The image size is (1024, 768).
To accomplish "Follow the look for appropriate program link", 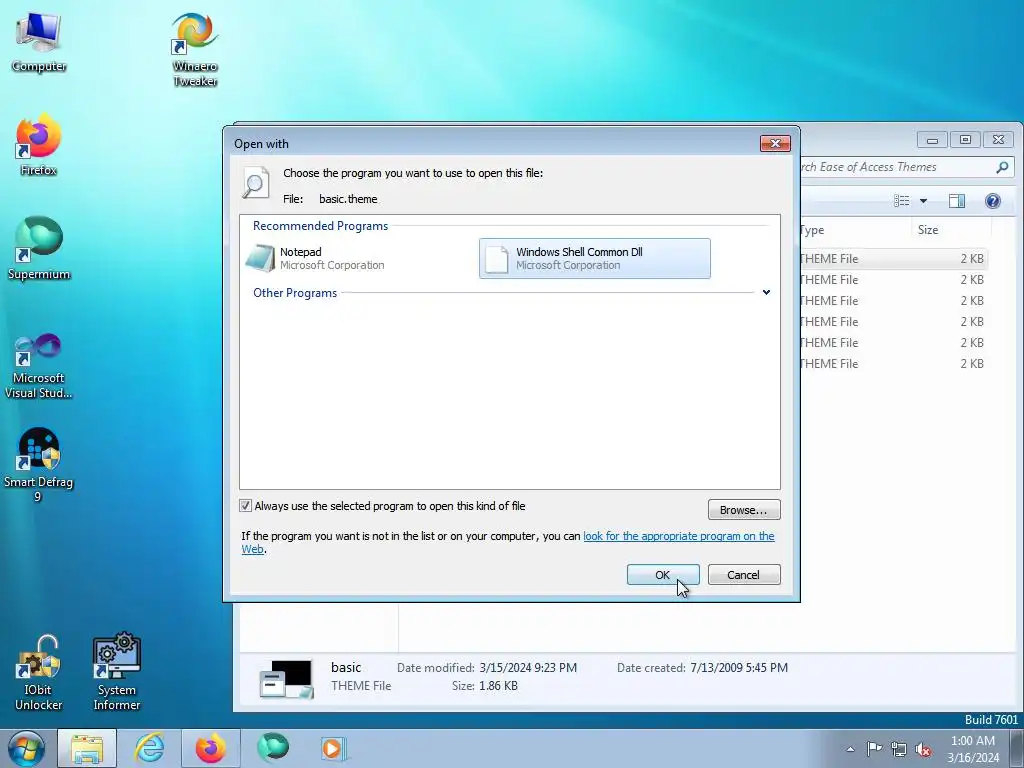I will pos(679,536).
